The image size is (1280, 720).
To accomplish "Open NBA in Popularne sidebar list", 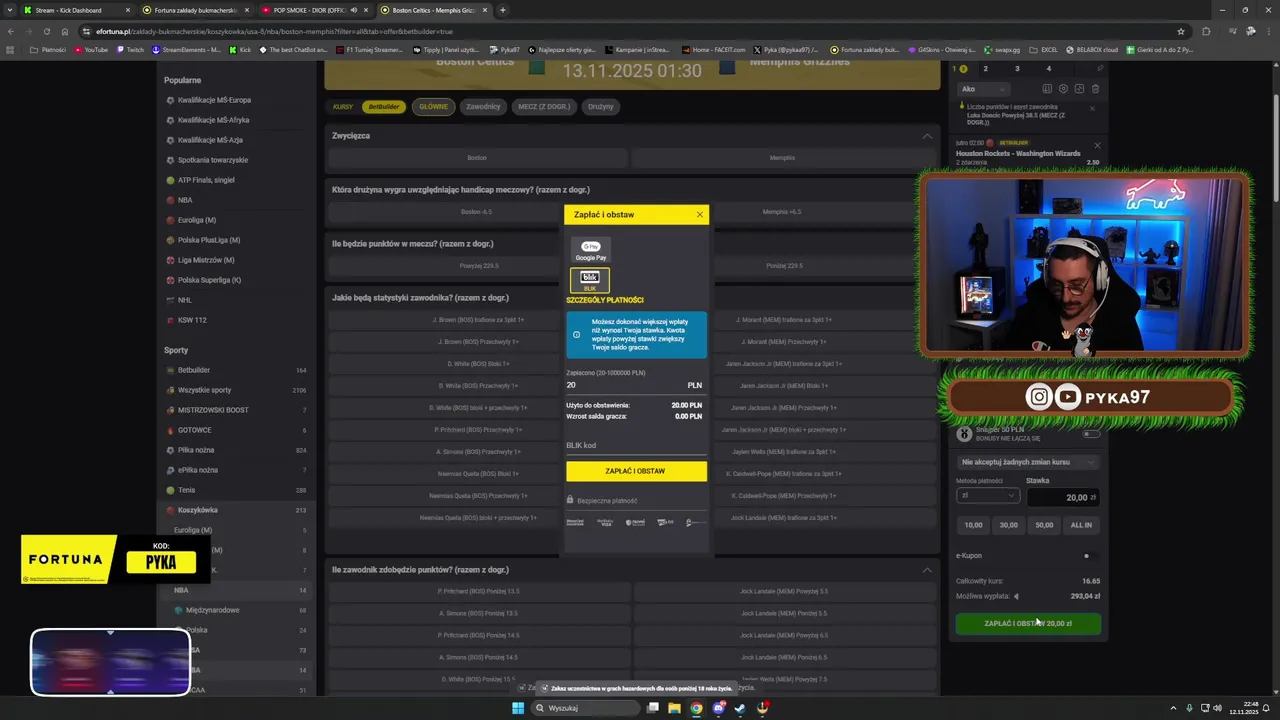I will coord(185,200).
